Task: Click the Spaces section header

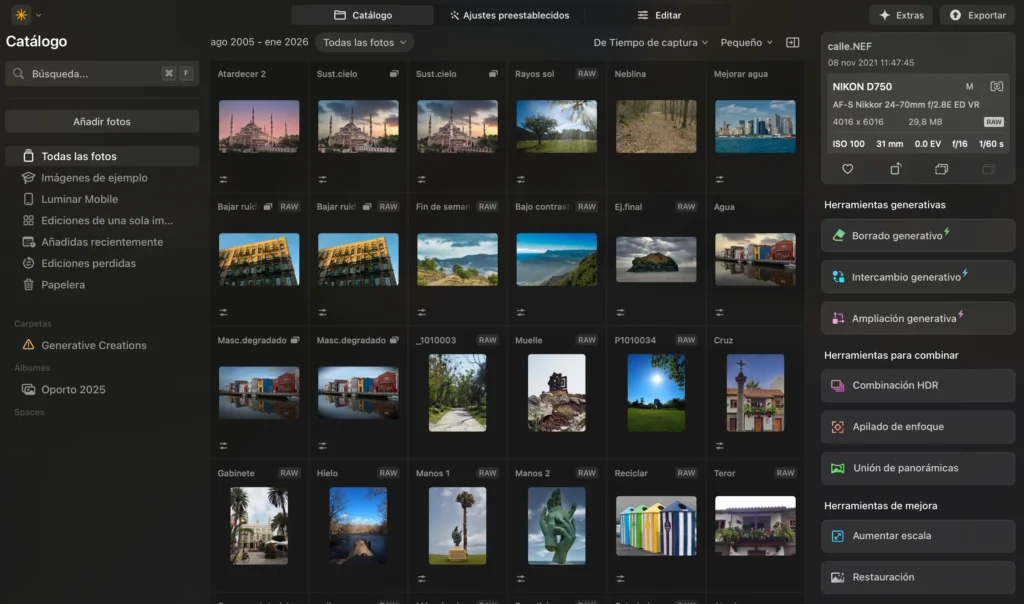Action: [29, 412]
